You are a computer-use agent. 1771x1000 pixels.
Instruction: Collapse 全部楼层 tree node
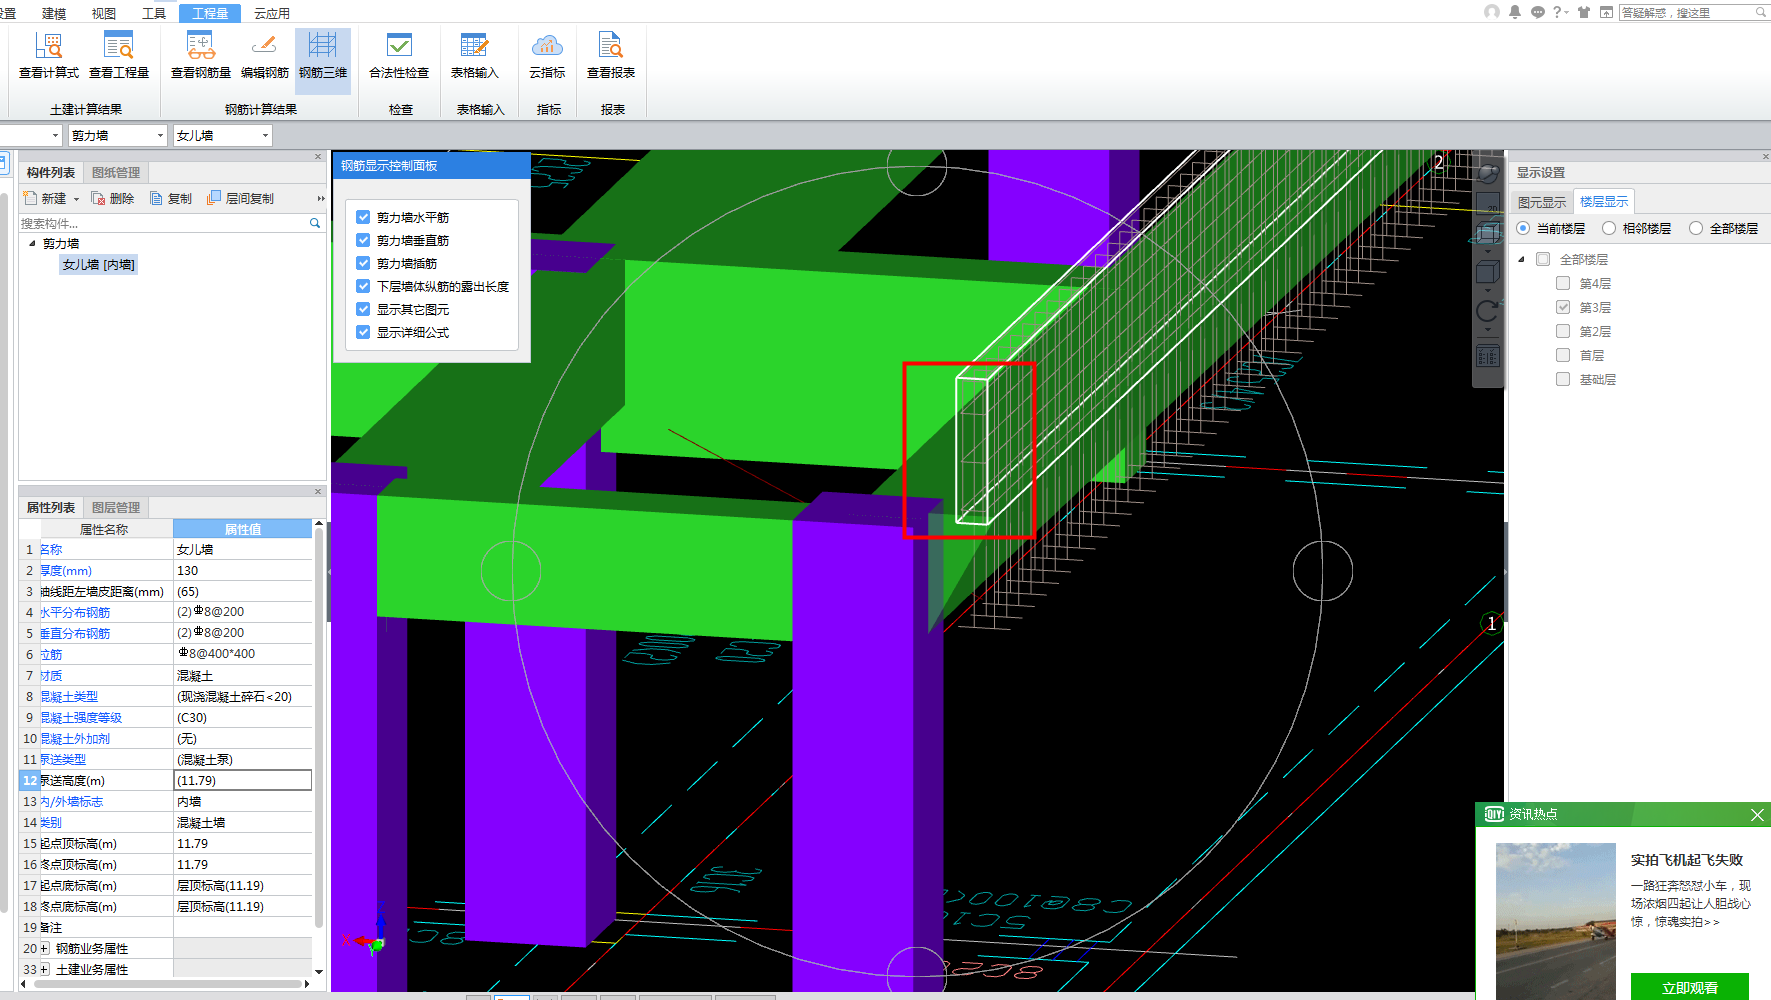(1522, 259)
